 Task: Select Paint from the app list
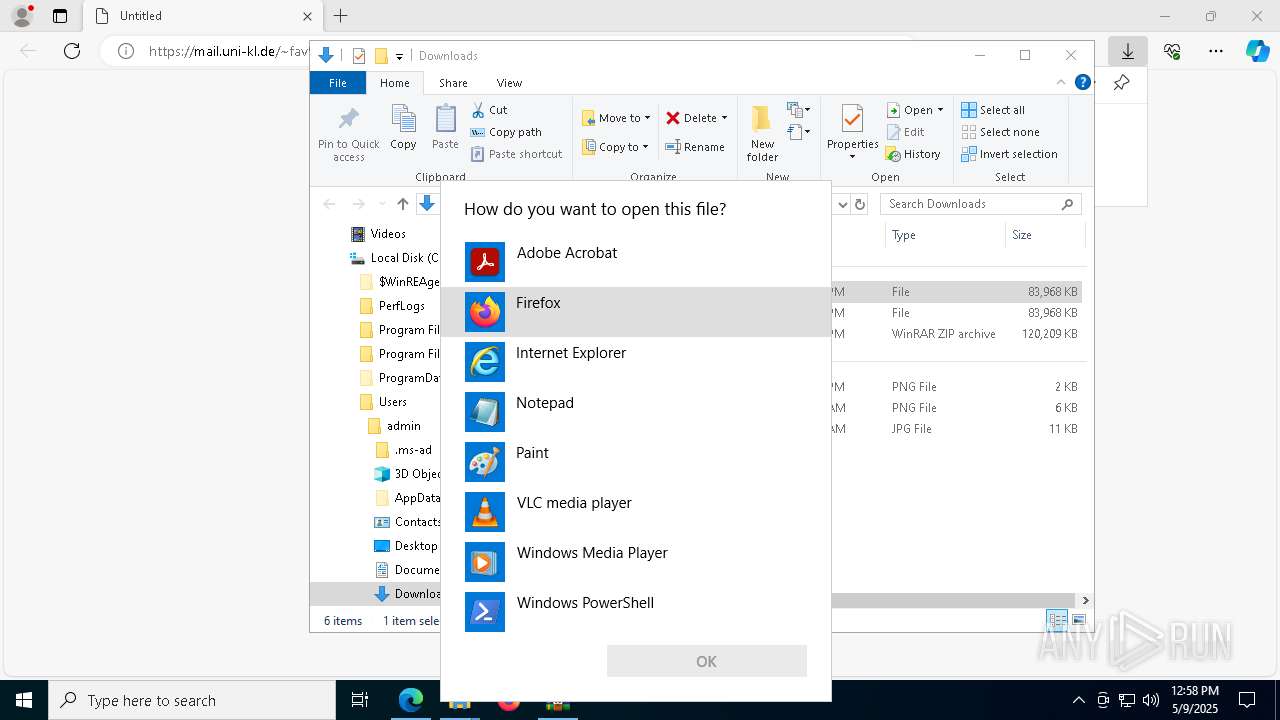635,462
